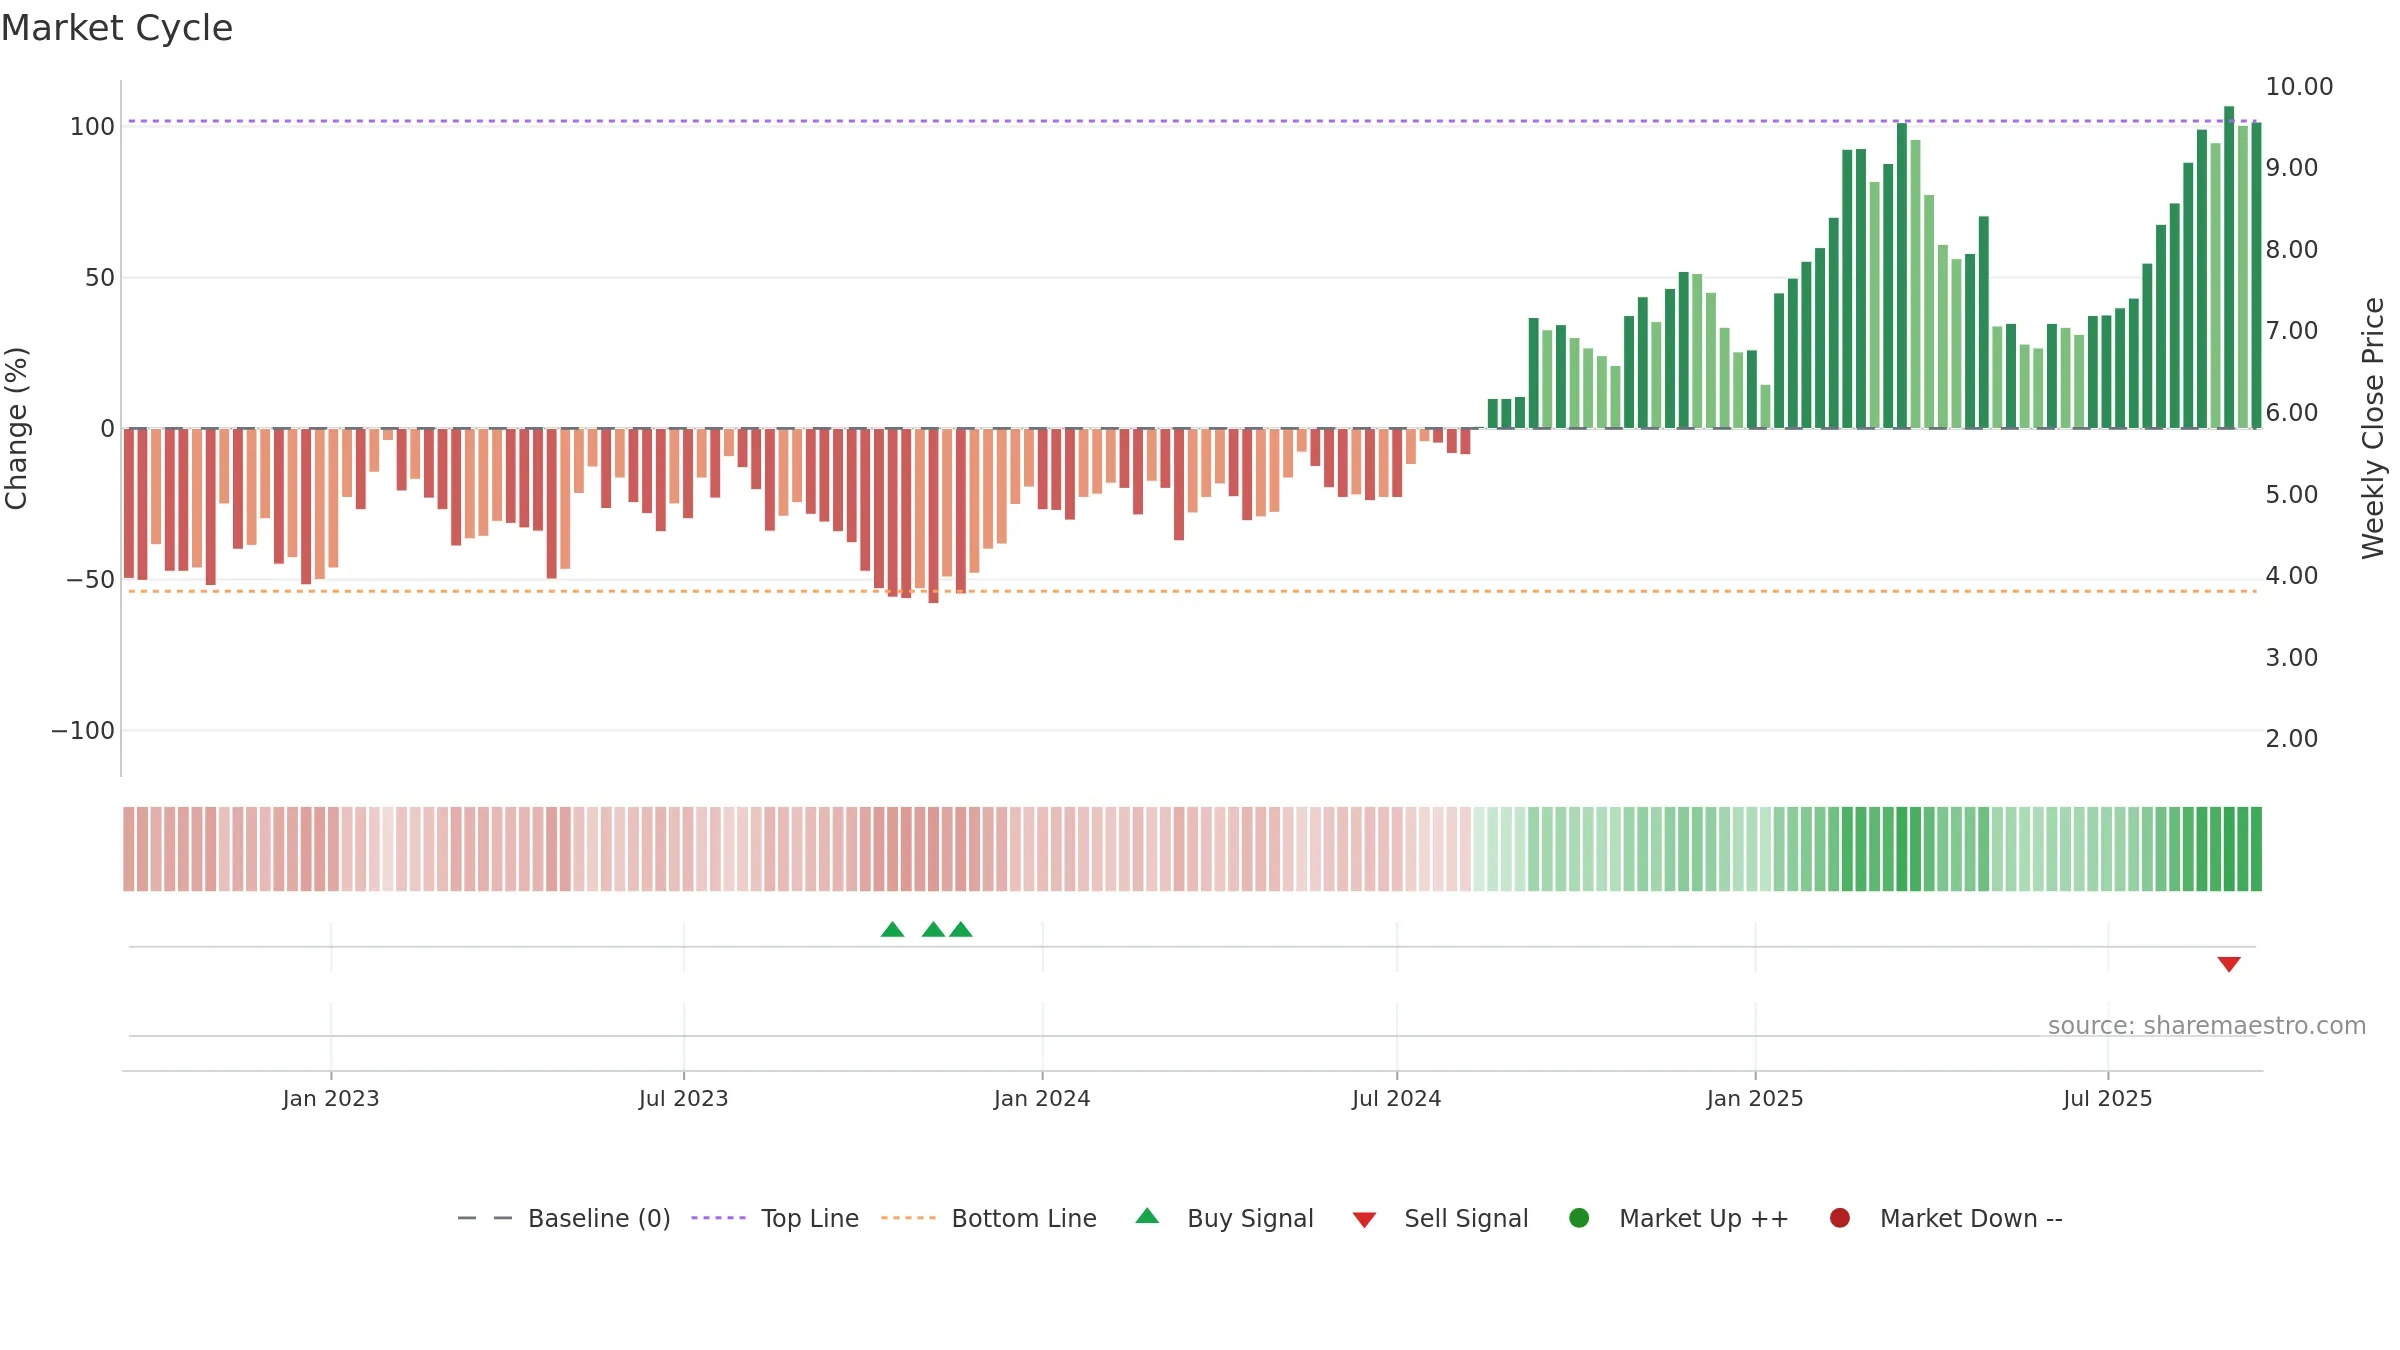This screenshot has height=1350, width=2400.
Task: Click the gray dashed Baseline legend swatch
Action: click(x=484, y=1218)
